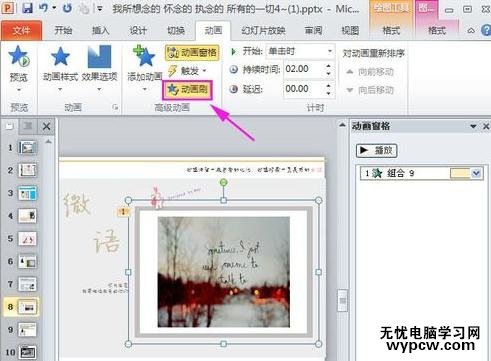Open animation pane options dropdown arrow
This screenshot has height=361, width=491.
(x=473, y=126)
